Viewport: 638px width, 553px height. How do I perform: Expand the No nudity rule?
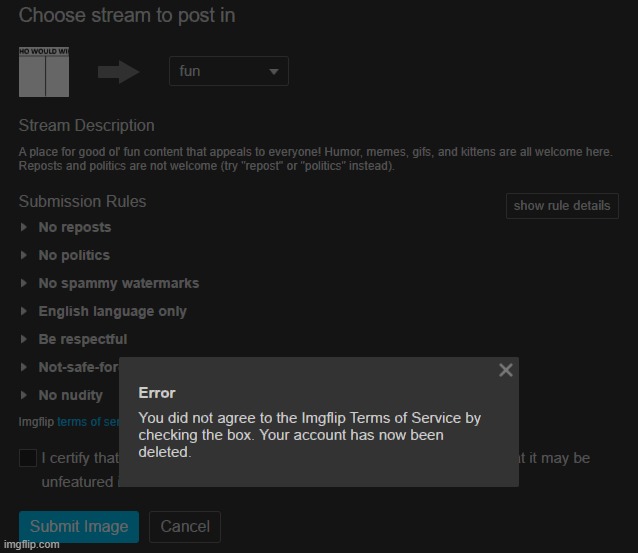[24, 395]
